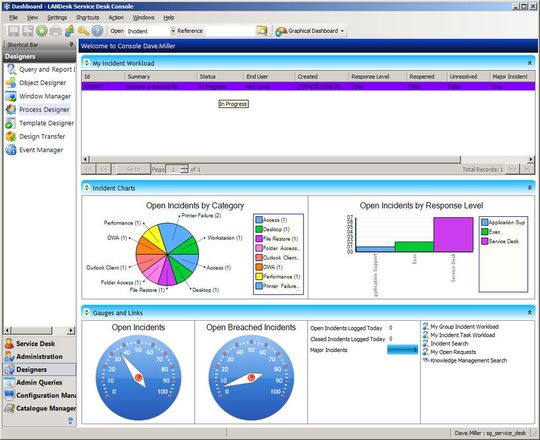The height and width of the screenshot is (440, 540).
Task: Open the Template Designer
Action: click(x=40, y=123)
